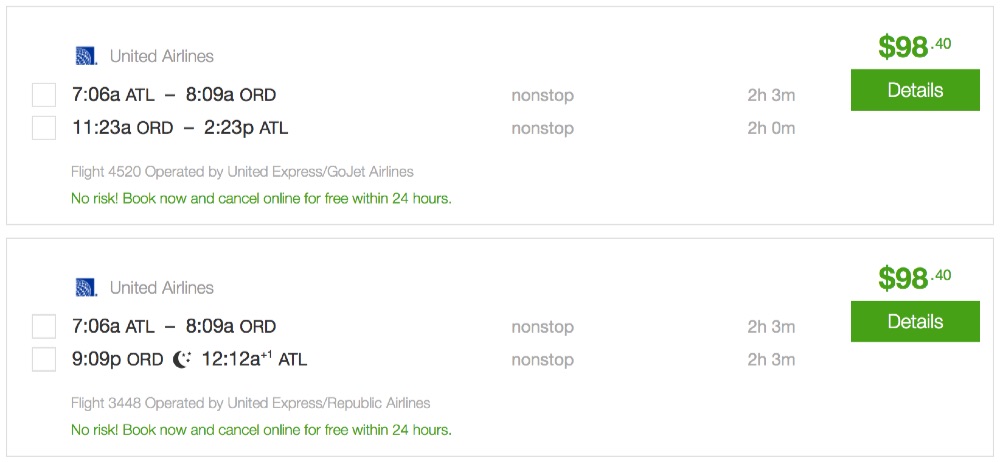Click the $98.40 price on the second card

tap(914, 277)
